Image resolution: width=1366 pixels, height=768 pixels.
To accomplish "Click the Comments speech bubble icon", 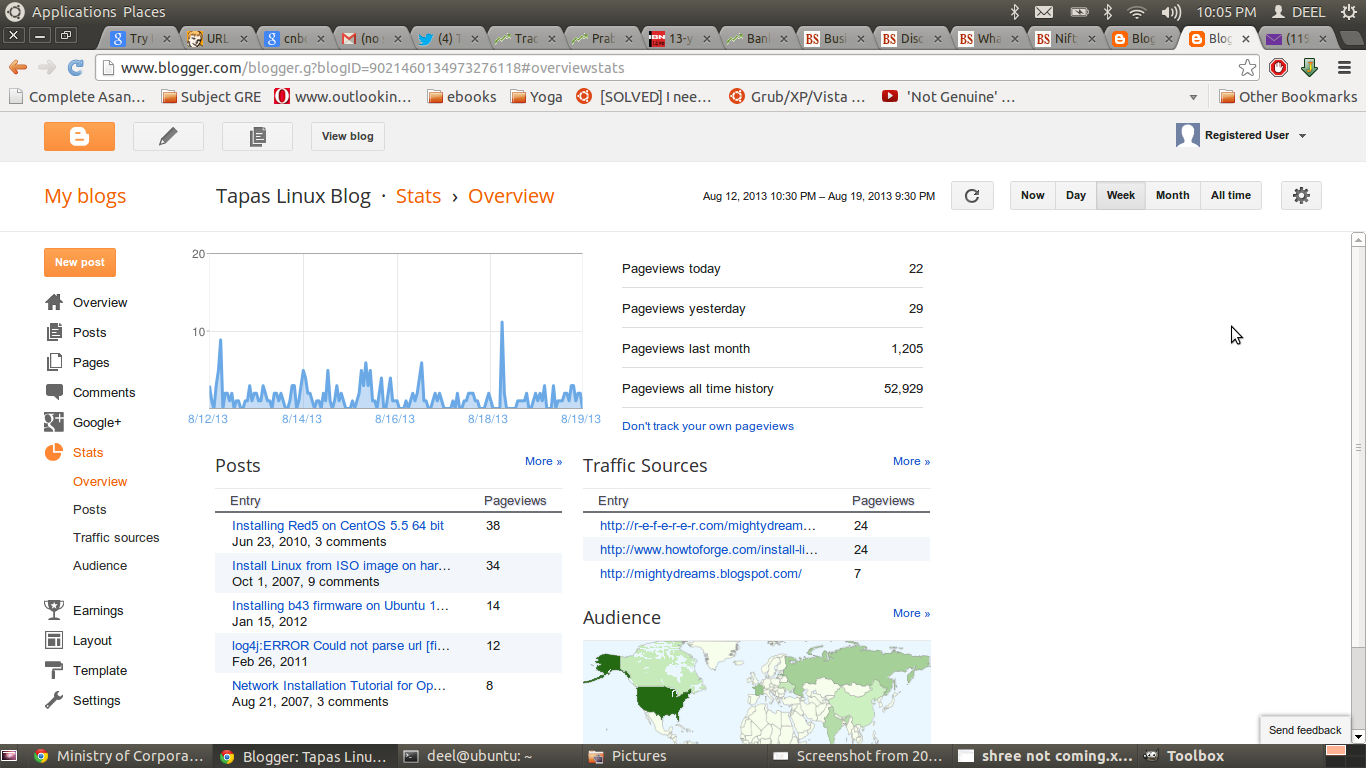I will (54, 392).
